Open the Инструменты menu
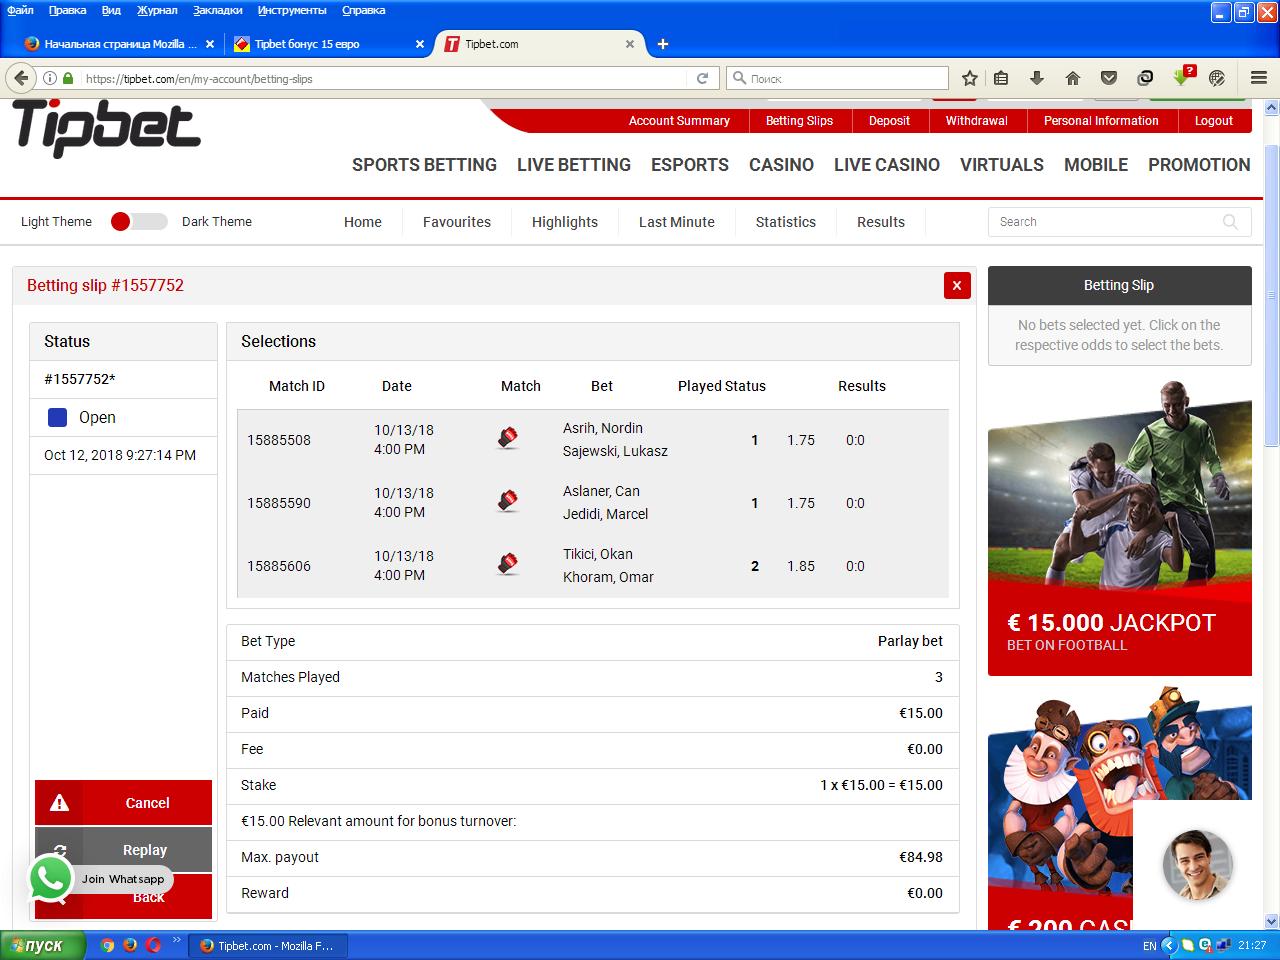This screenshot has height=960, width=1280. (x=291, y=10)
